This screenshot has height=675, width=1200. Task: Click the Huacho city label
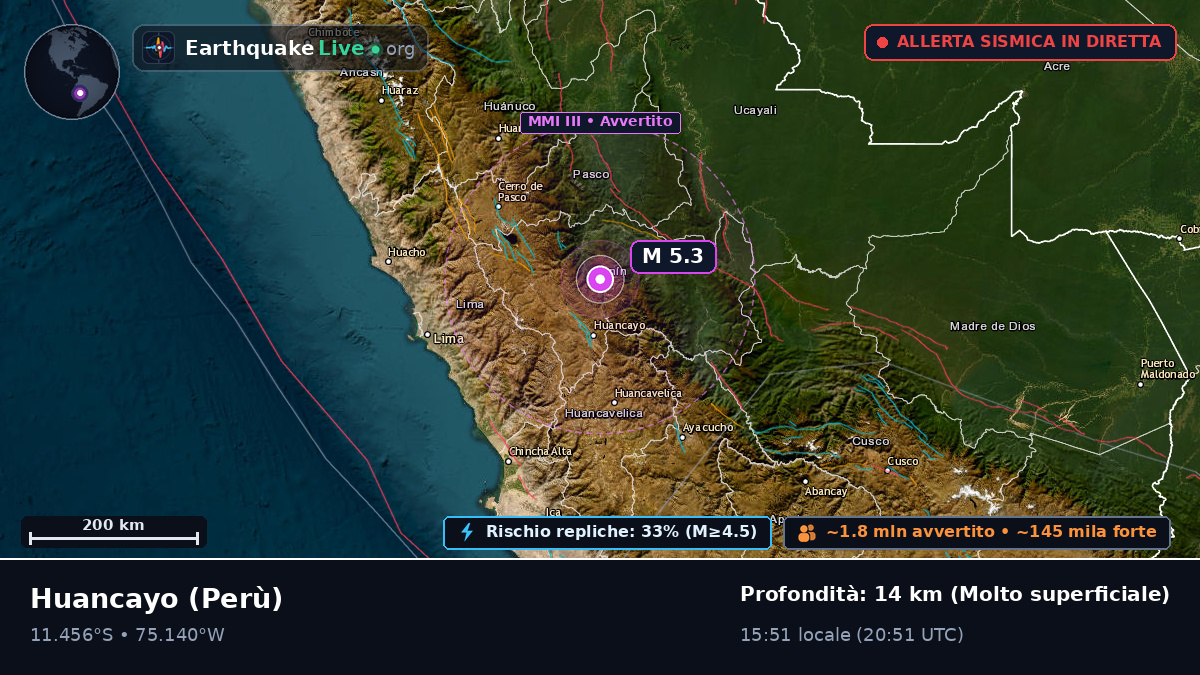click(407, 252)
